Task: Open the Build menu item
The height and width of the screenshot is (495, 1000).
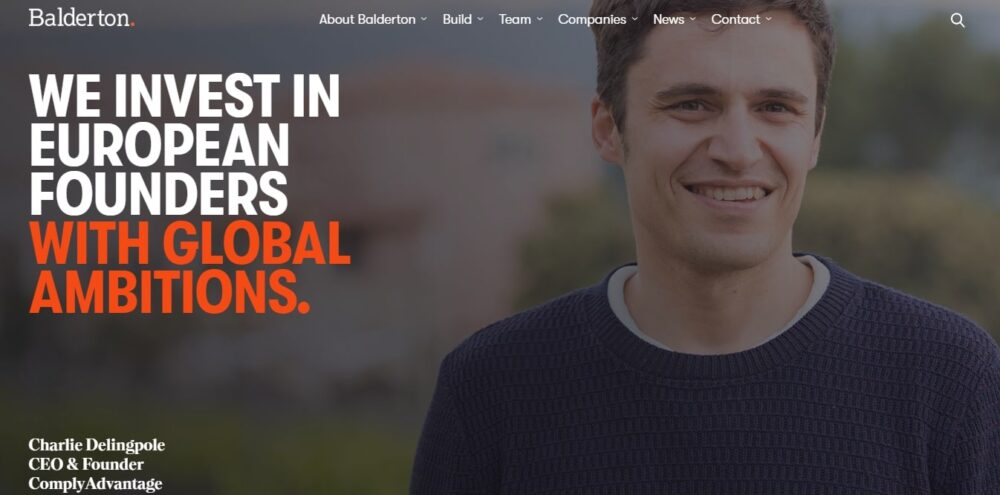Action: [x=457, y=19]
